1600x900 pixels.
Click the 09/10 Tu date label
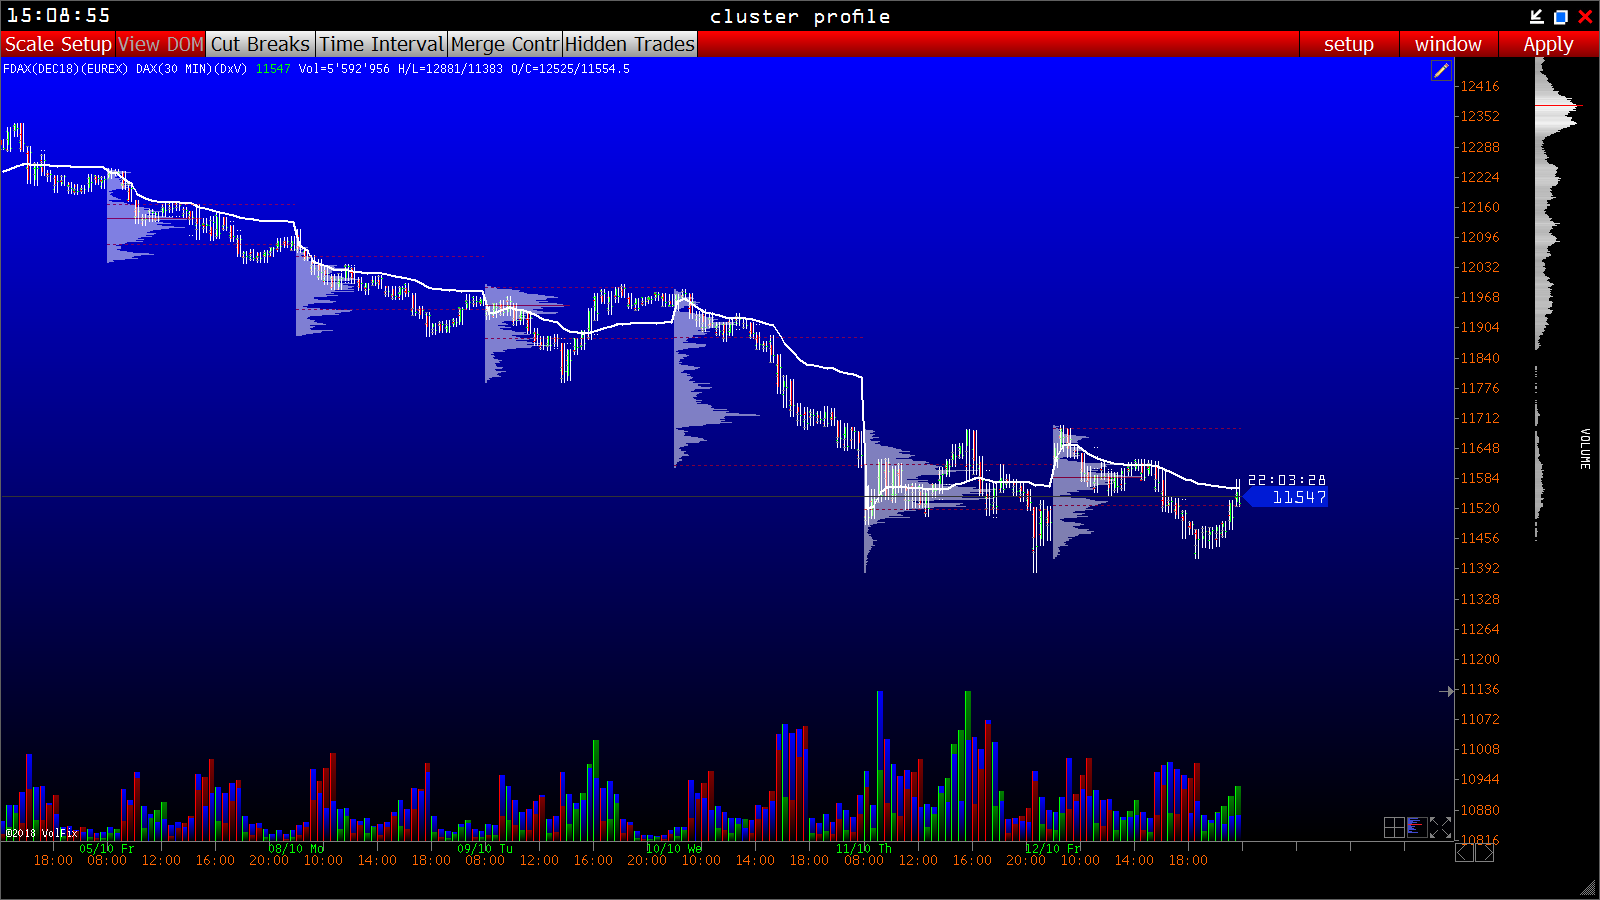(x=485, y=849)
